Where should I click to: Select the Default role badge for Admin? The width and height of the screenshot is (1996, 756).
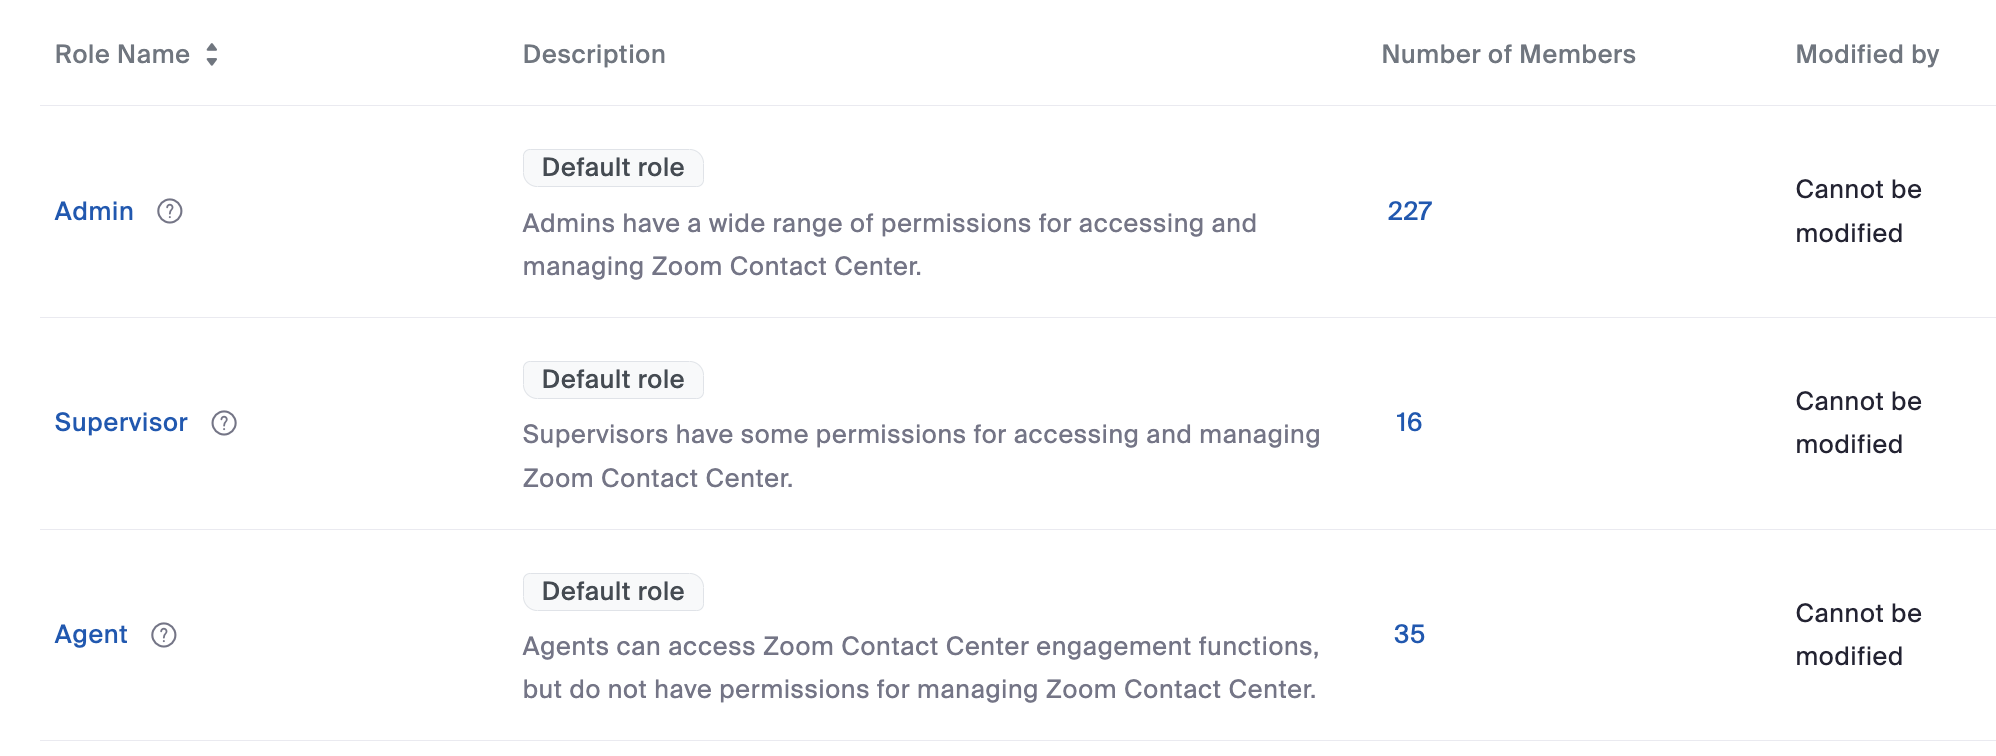612,167
